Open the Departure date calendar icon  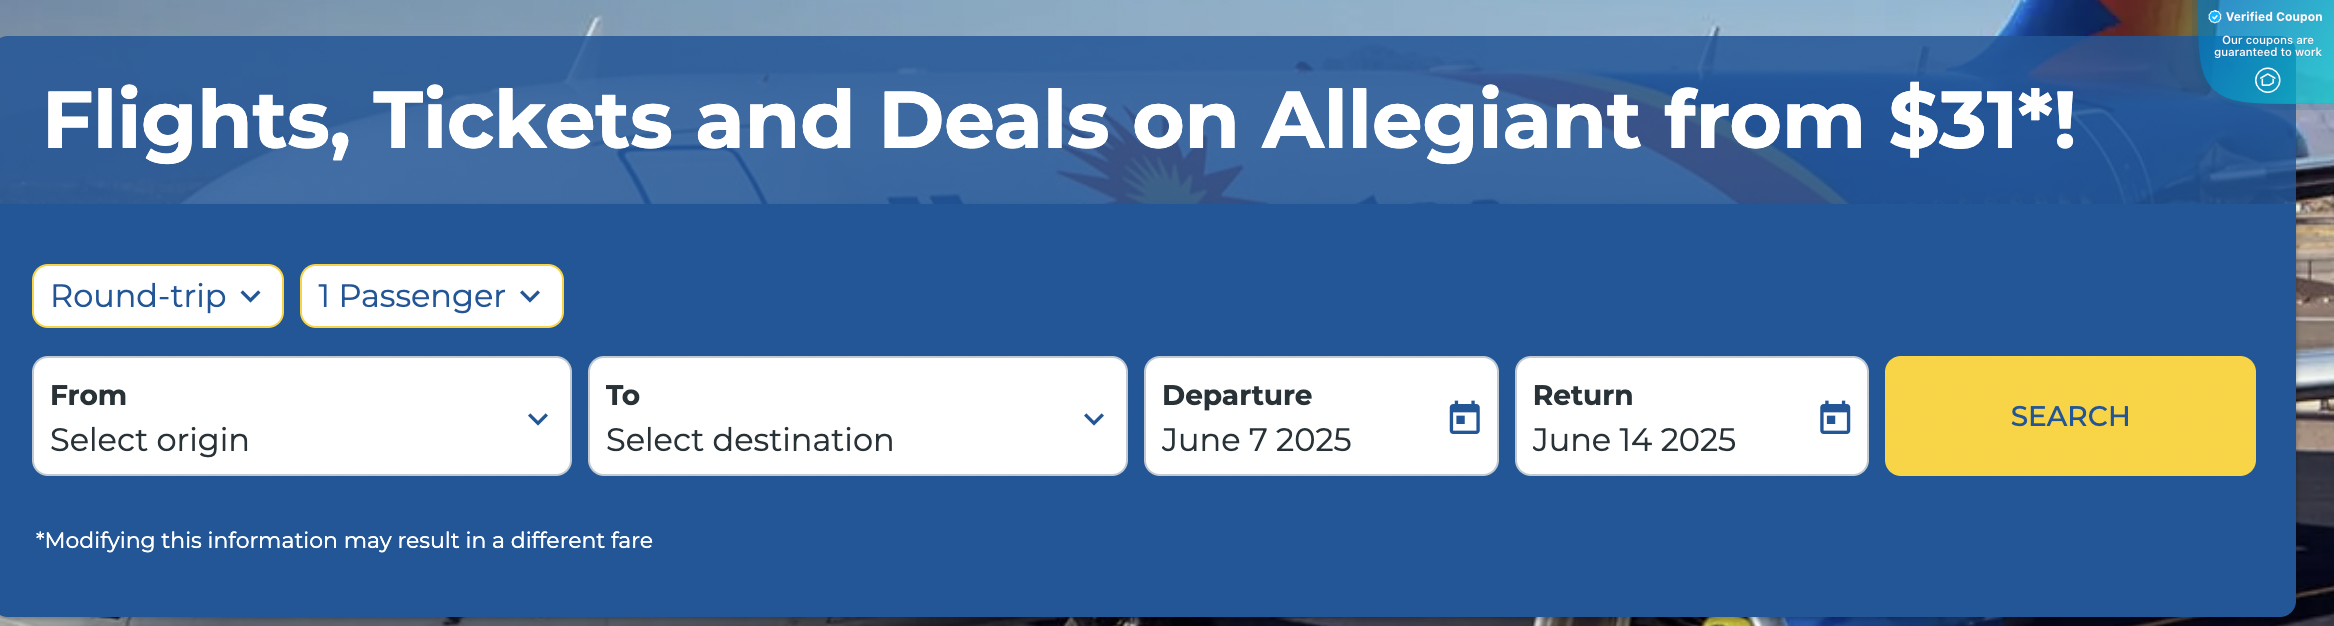(1464, 419)
